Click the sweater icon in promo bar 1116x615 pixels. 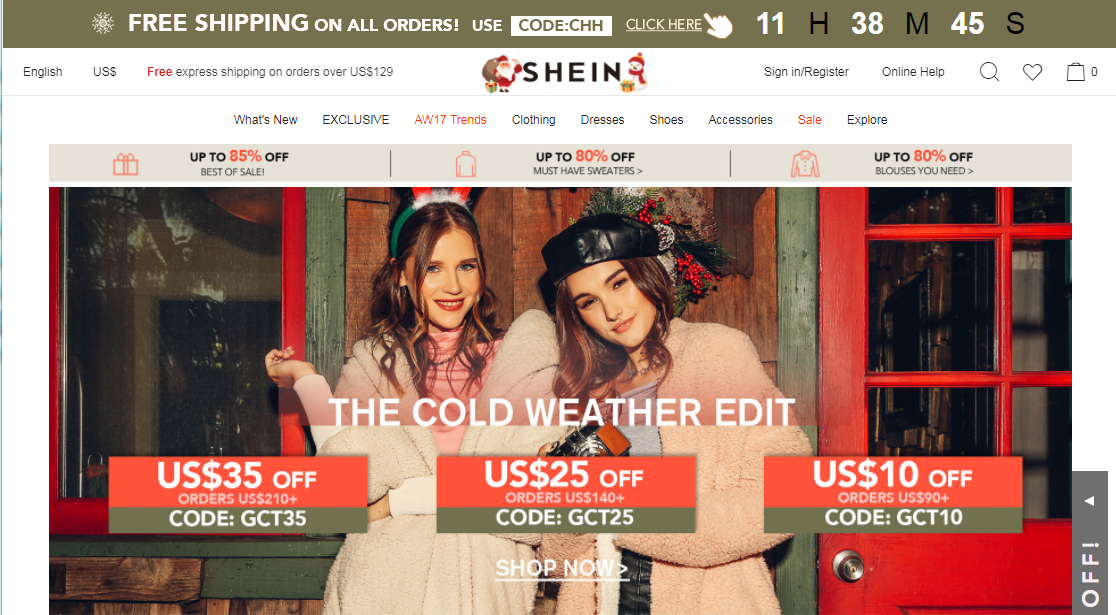tap(465, 164)
